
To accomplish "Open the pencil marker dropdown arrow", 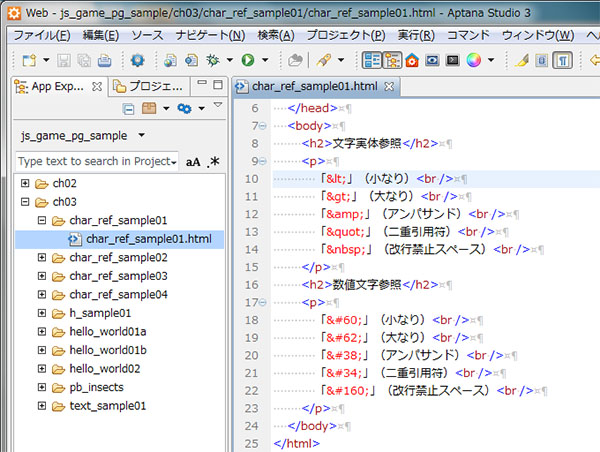I will [x=341, y=60].
